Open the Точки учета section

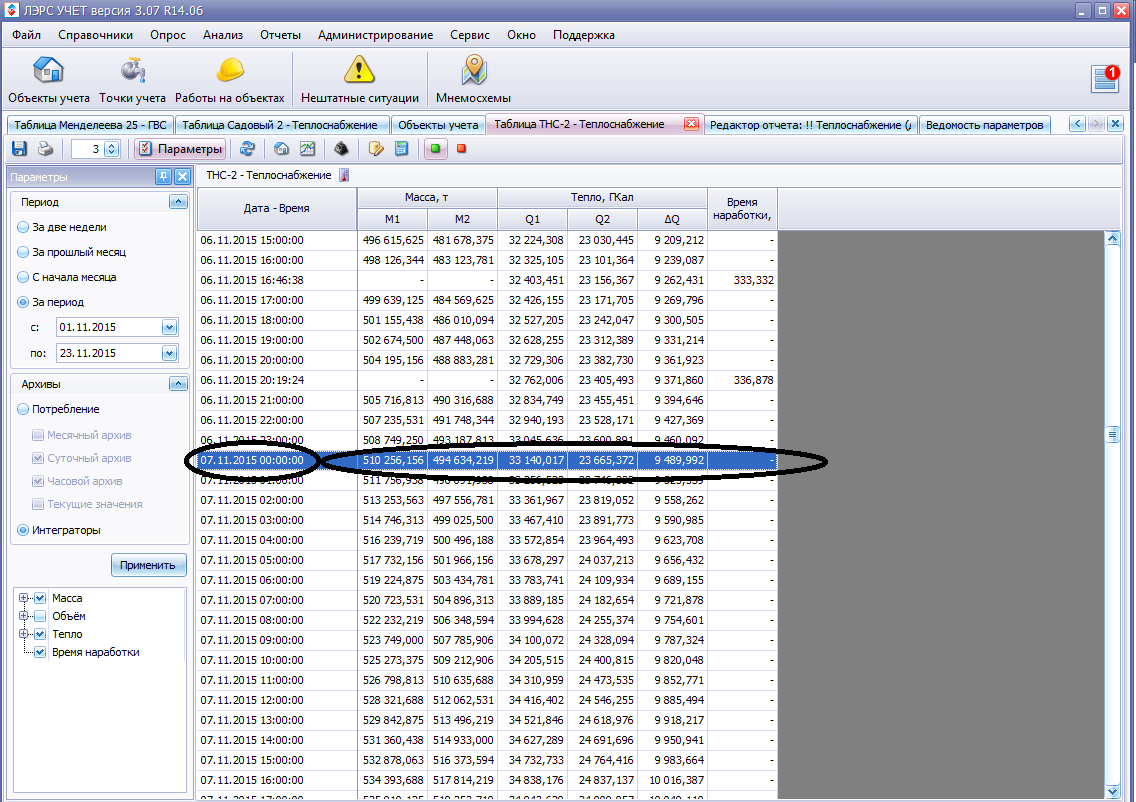[x=133, y=80]
